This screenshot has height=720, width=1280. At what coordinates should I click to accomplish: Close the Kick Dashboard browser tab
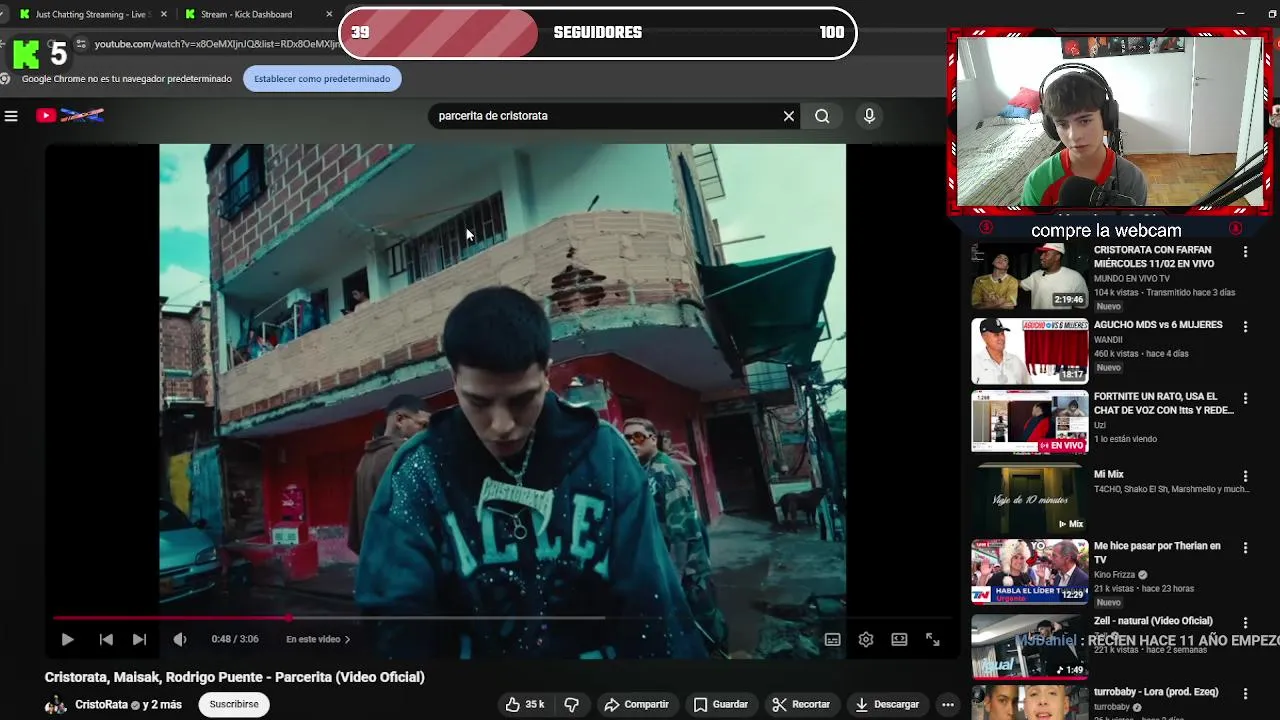coord(330,14)
